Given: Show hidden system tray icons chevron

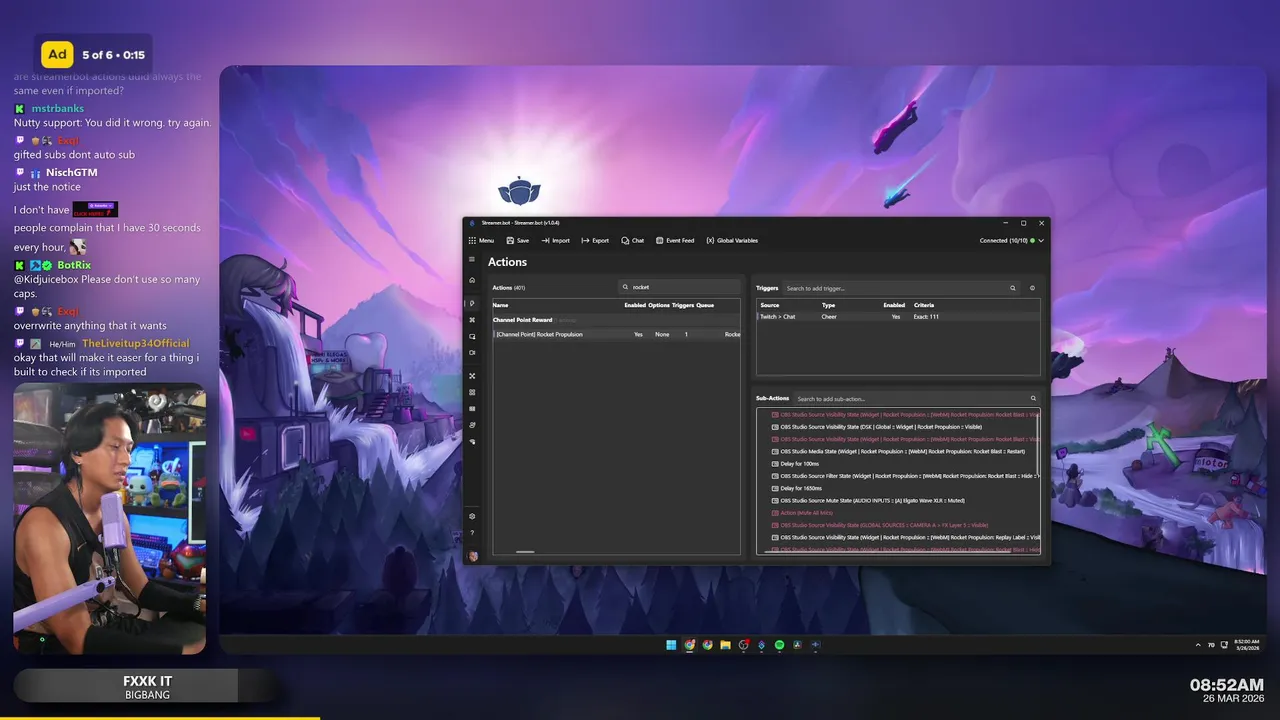Looking at the screenshot, I should pos(1198,645).
